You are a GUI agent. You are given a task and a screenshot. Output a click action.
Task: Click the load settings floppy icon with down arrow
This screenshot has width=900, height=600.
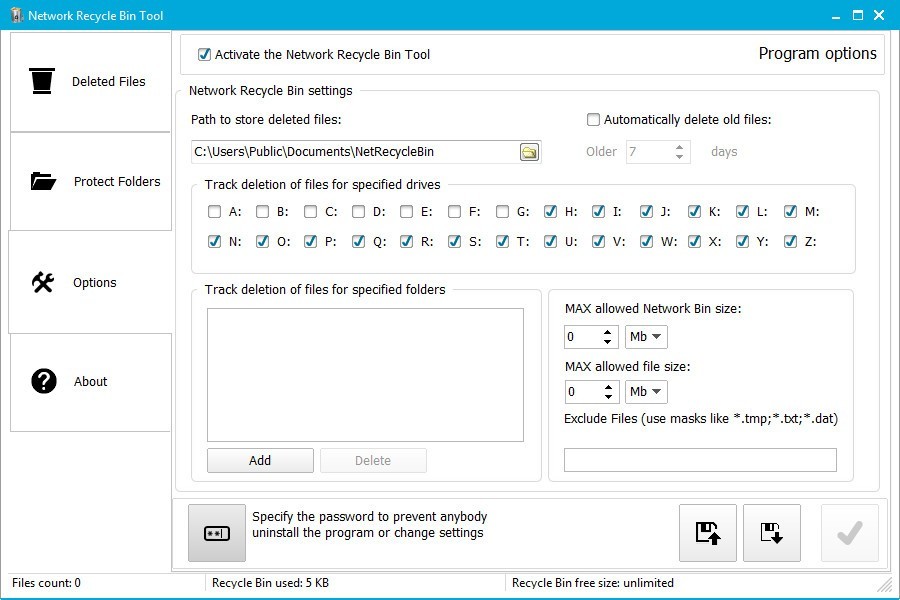pos(771,533)
